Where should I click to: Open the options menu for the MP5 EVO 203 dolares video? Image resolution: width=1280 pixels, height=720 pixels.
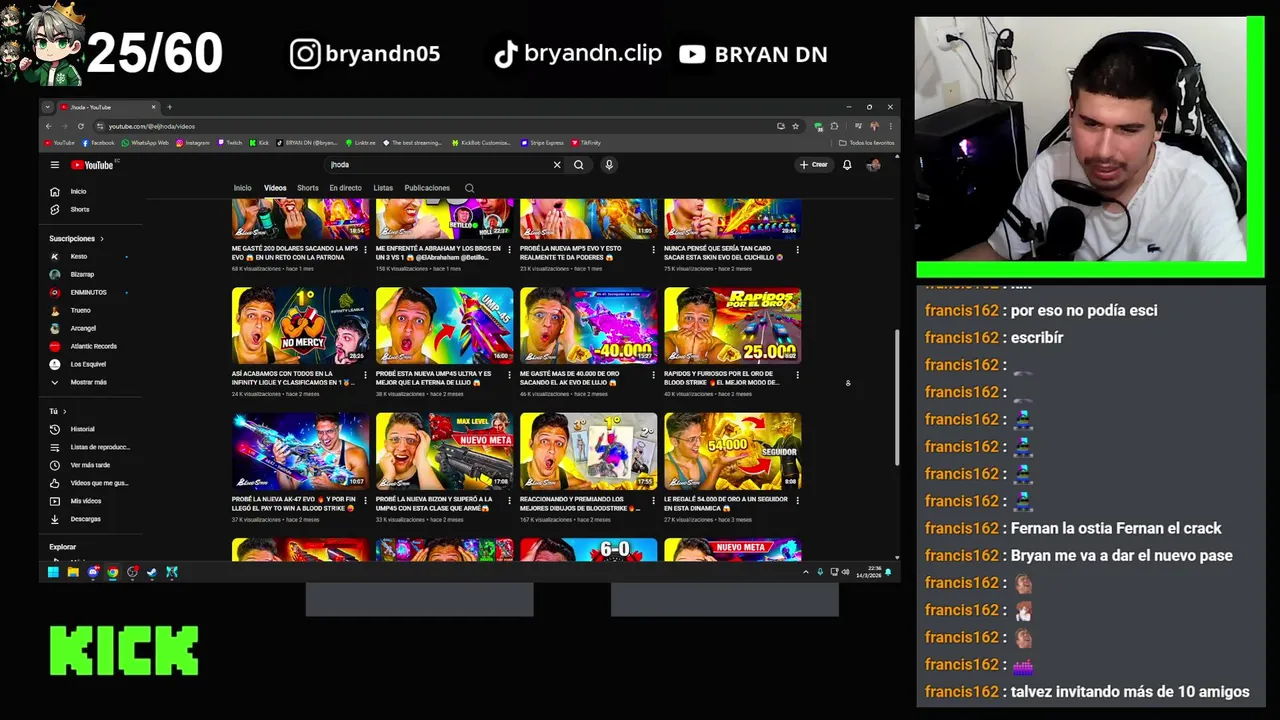point(365,249)
